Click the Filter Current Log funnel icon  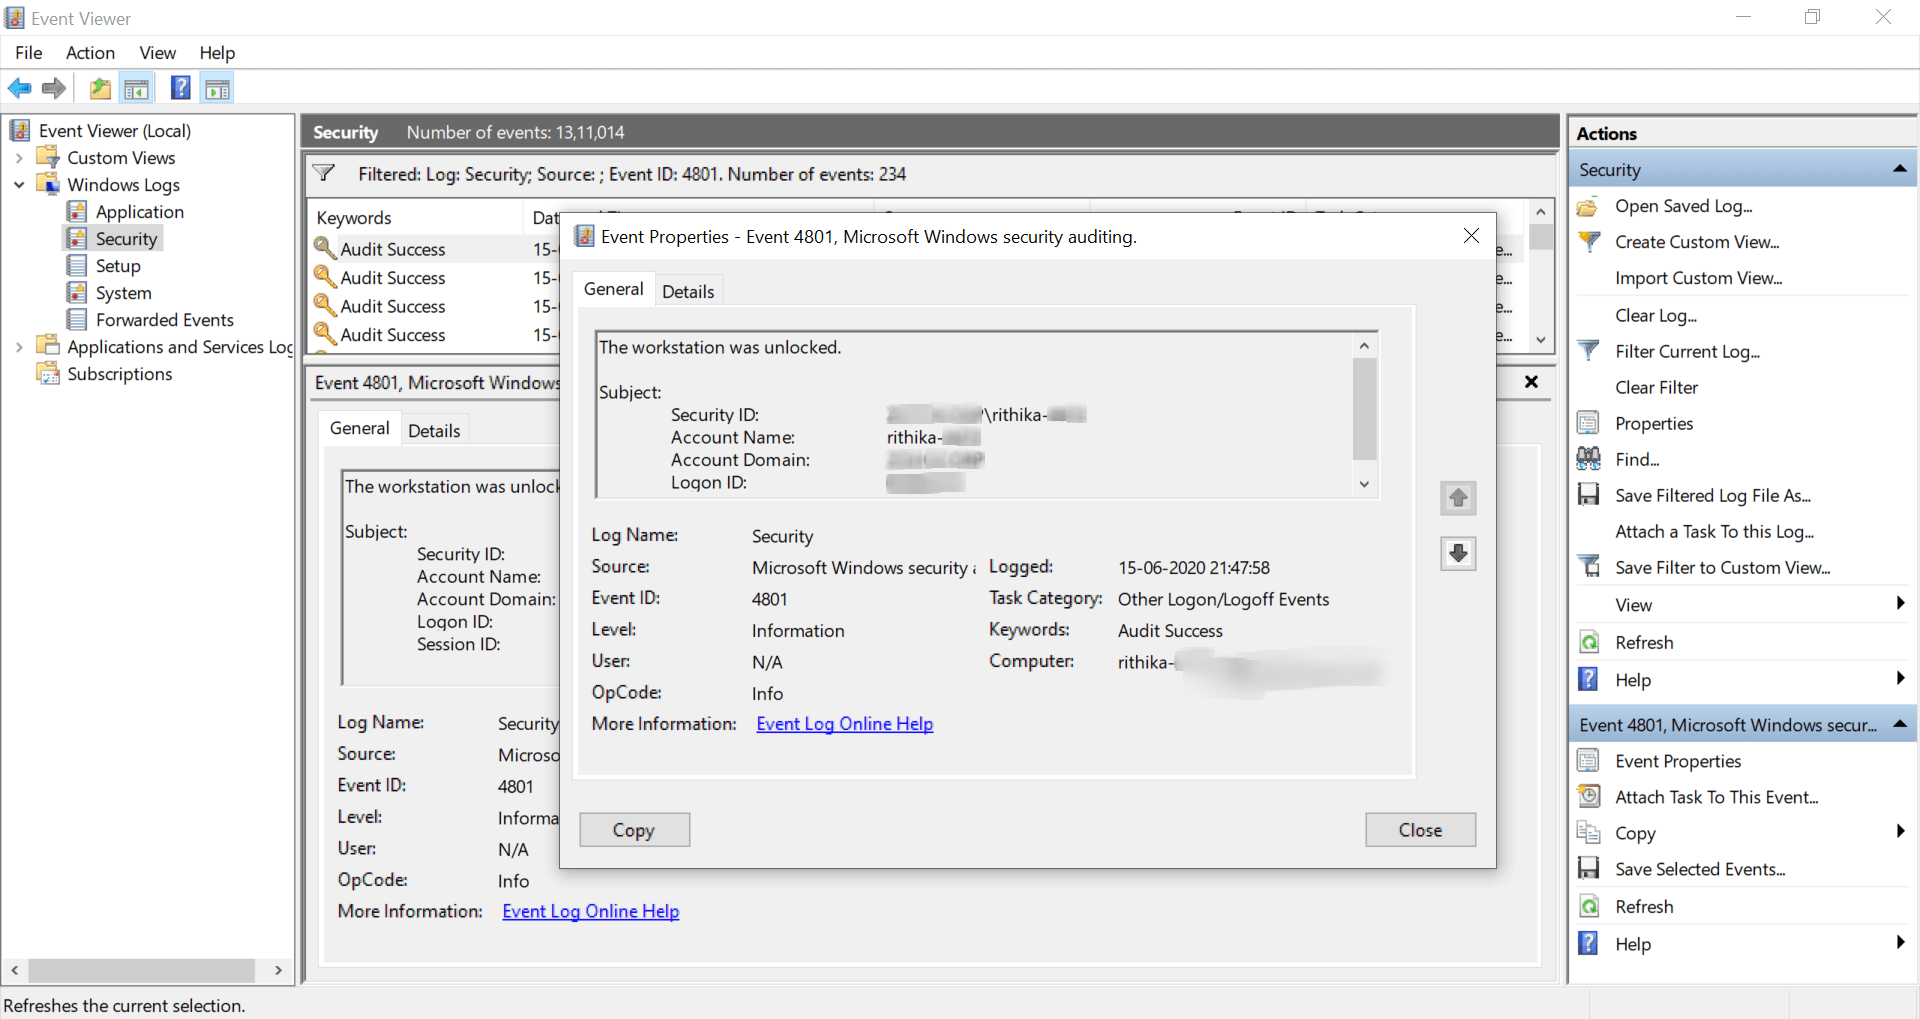click(1588, 351)
